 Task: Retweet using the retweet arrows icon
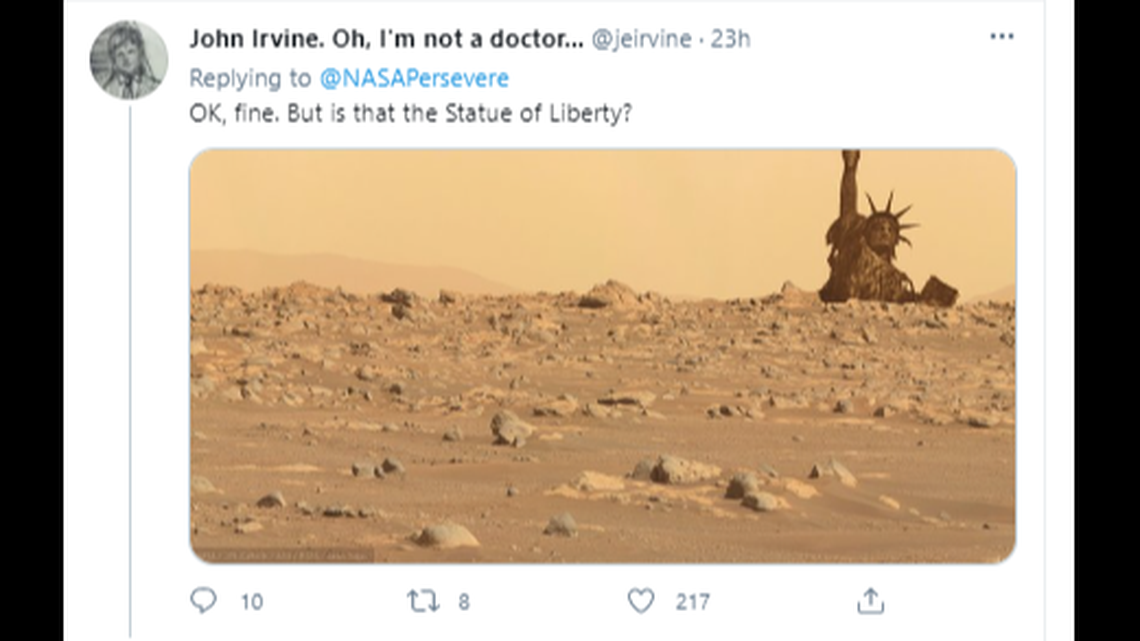pyautogui.click(x=422, y=598)
